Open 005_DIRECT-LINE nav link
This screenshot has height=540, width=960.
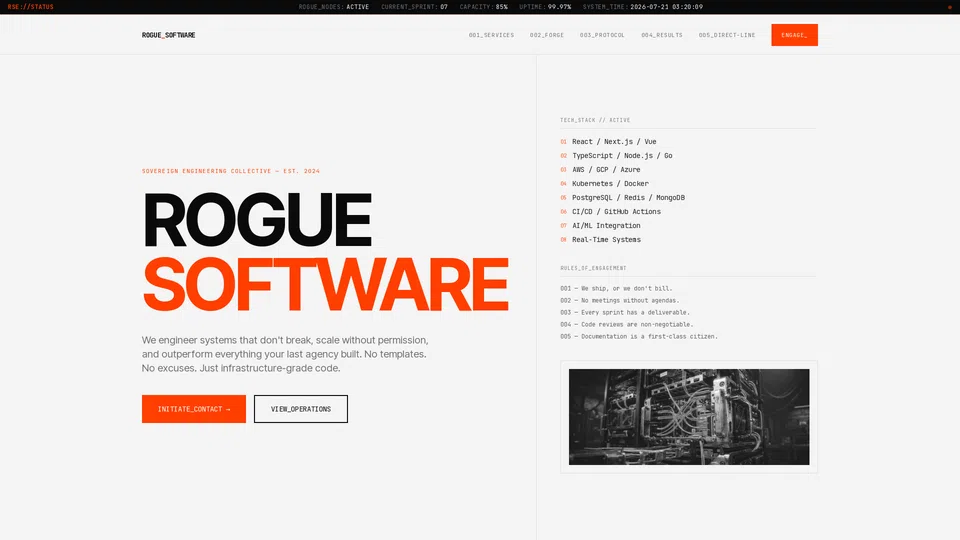(727, 35)
